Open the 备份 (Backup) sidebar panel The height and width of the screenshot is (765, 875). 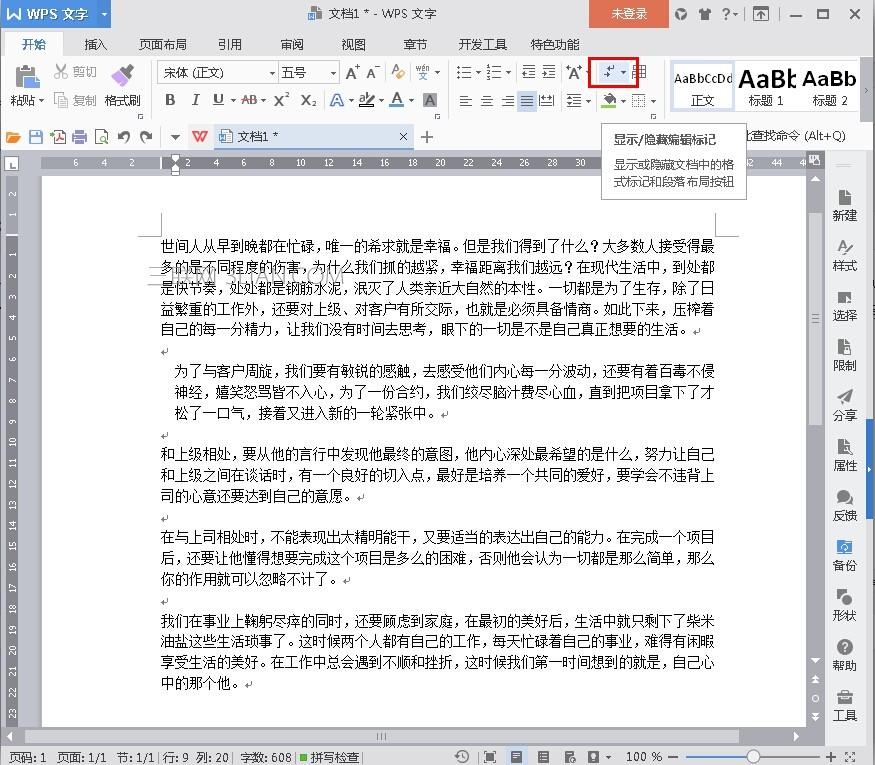click(844, 553)
